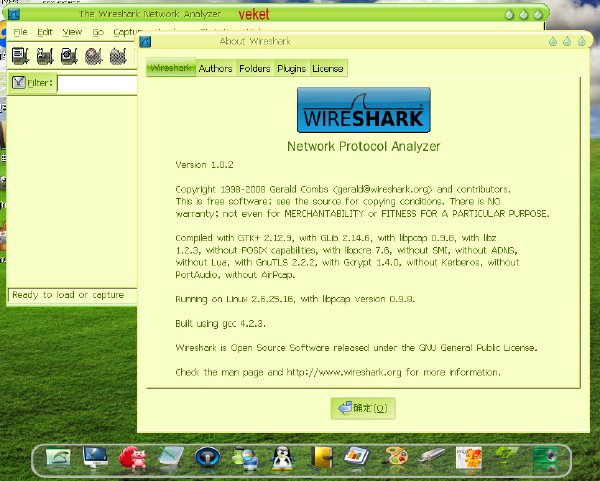Click the 'Built using gcc 4.2.3.' line

[220, 324]
